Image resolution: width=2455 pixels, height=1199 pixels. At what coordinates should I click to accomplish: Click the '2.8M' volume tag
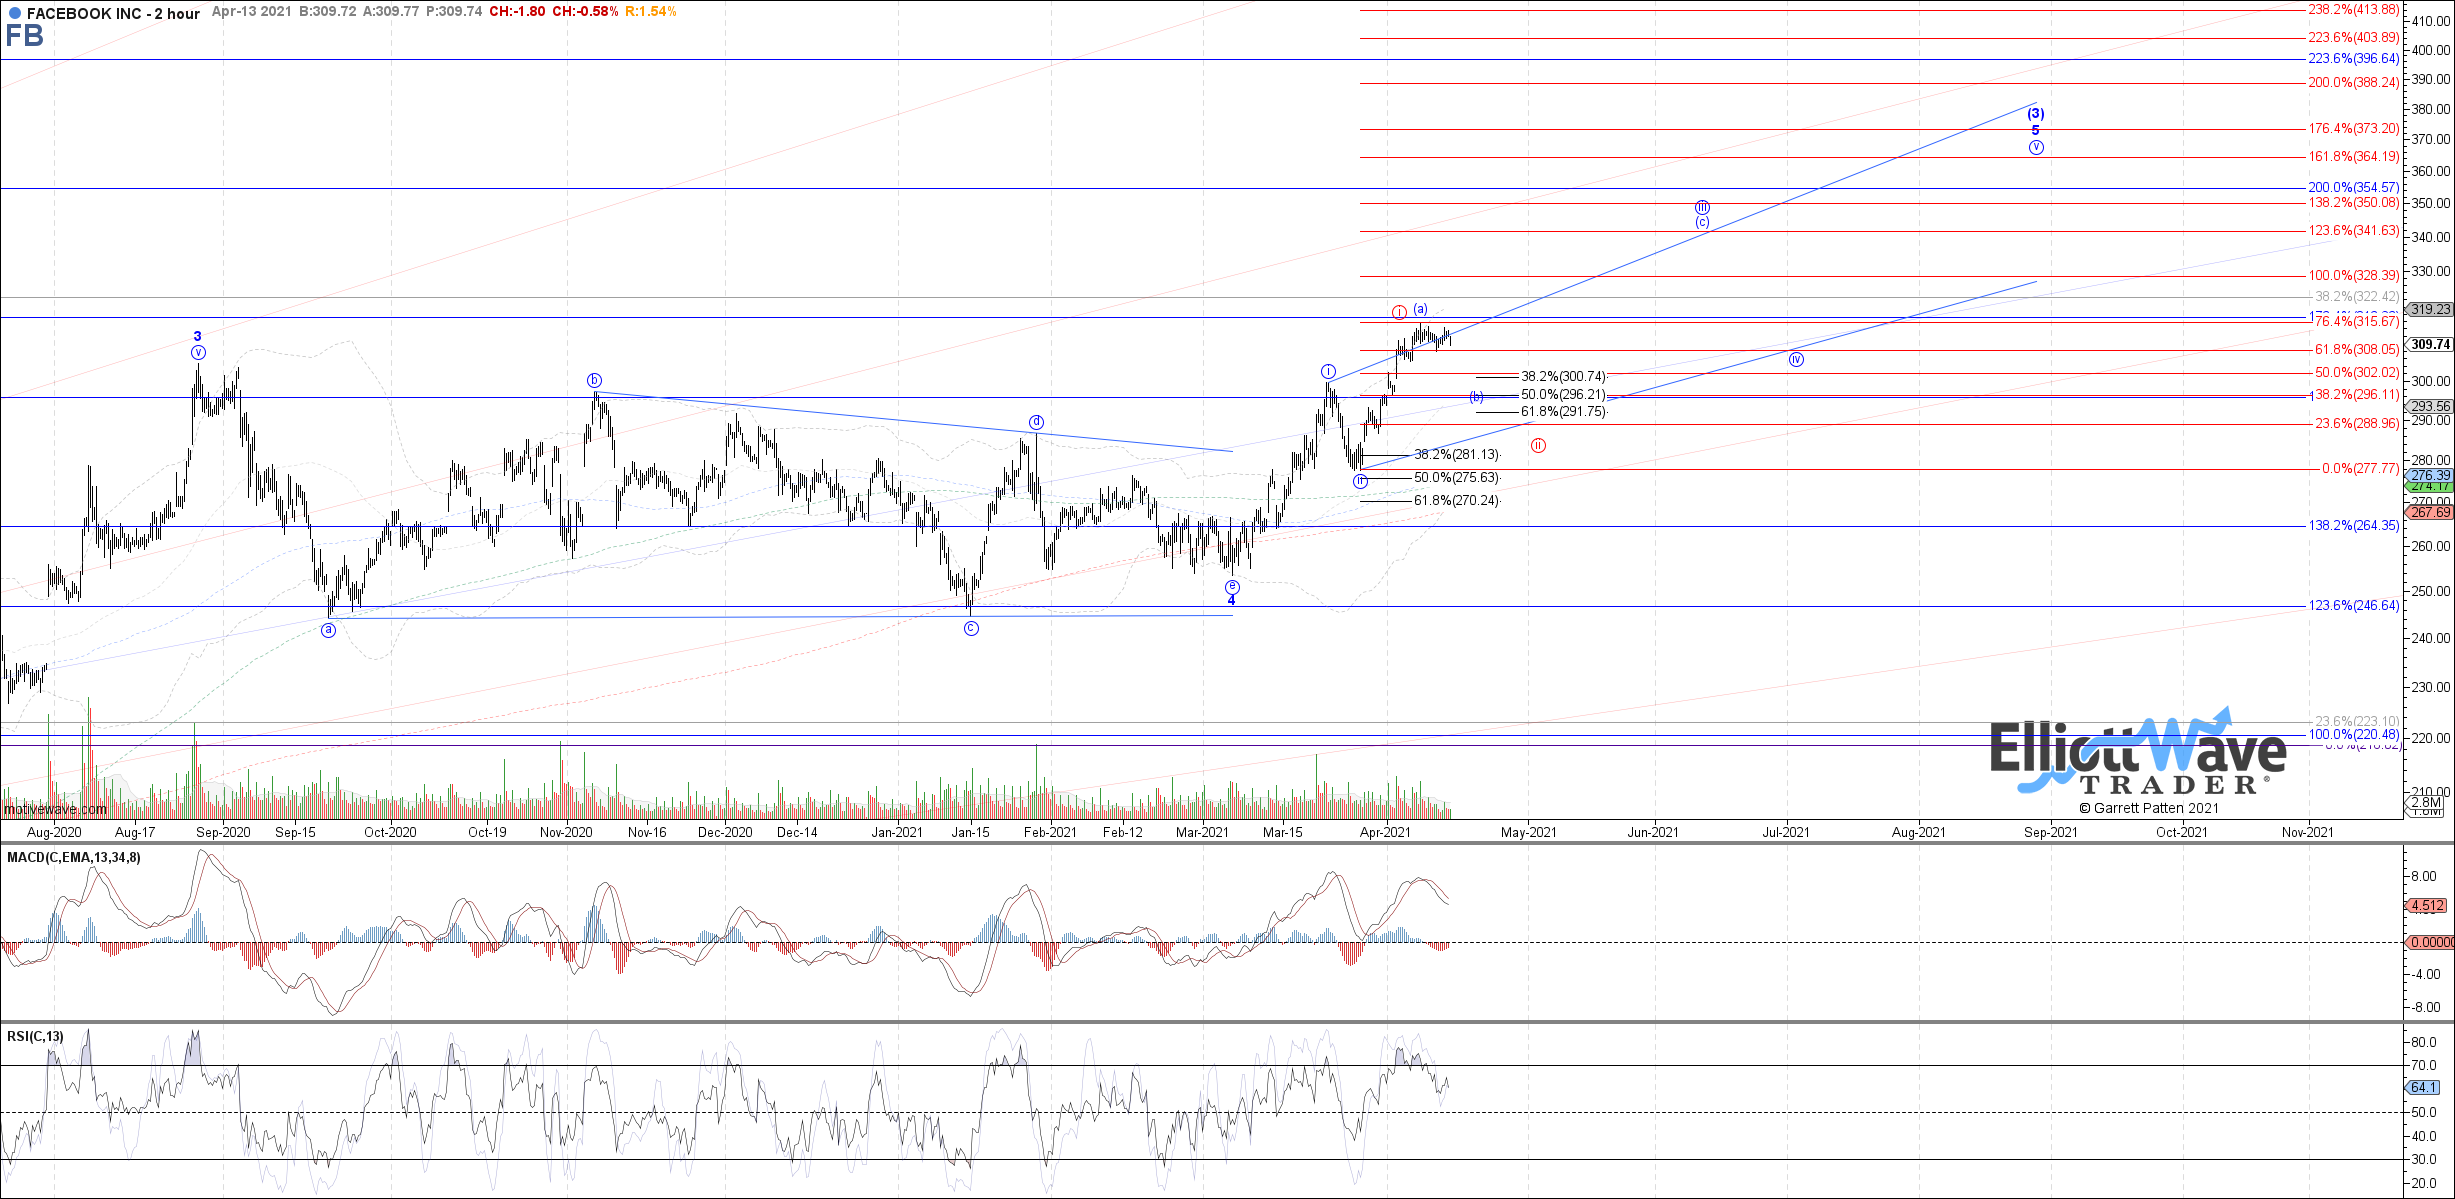2426,803
